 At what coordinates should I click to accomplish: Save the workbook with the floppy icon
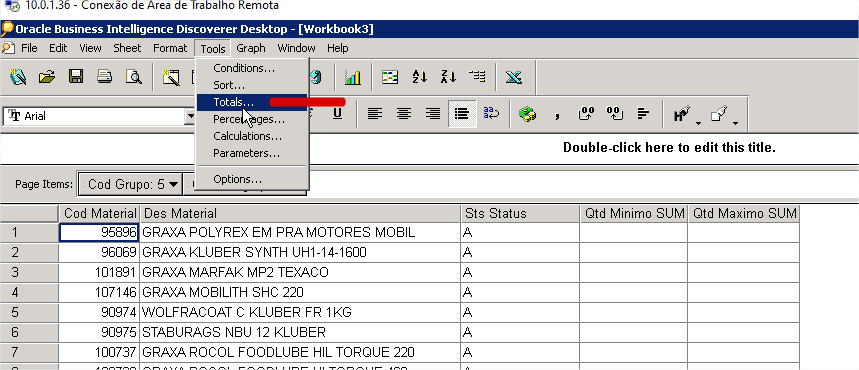coord(76,77)
